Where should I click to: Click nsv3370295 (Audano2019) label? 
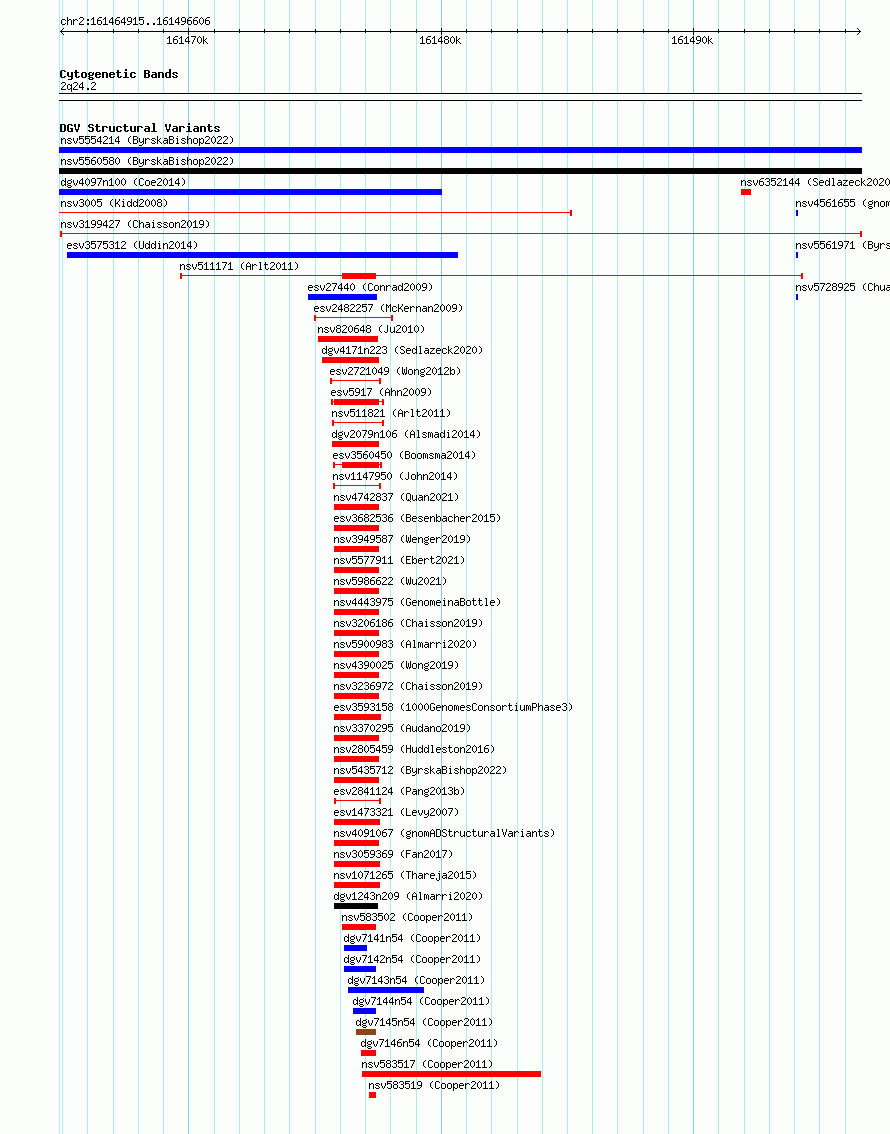tap(402, 728)
